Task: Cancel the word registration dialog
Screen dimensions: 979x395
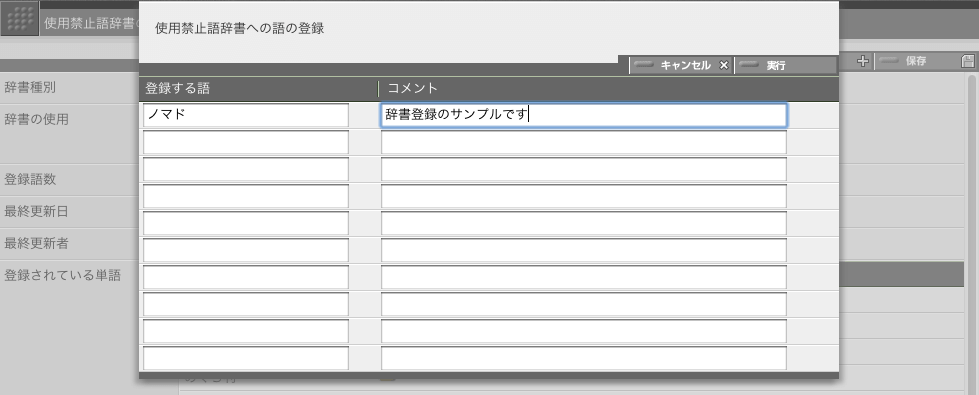Action: pyautogui.click(x=681, y=65)
